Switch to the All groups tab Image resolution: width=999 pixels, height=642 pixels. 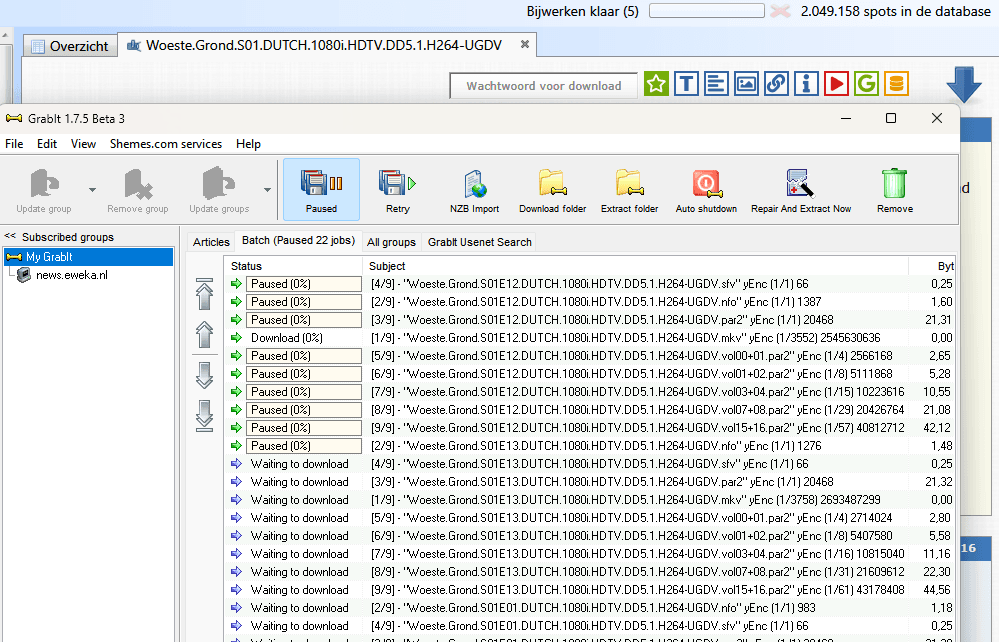(391, 242)
